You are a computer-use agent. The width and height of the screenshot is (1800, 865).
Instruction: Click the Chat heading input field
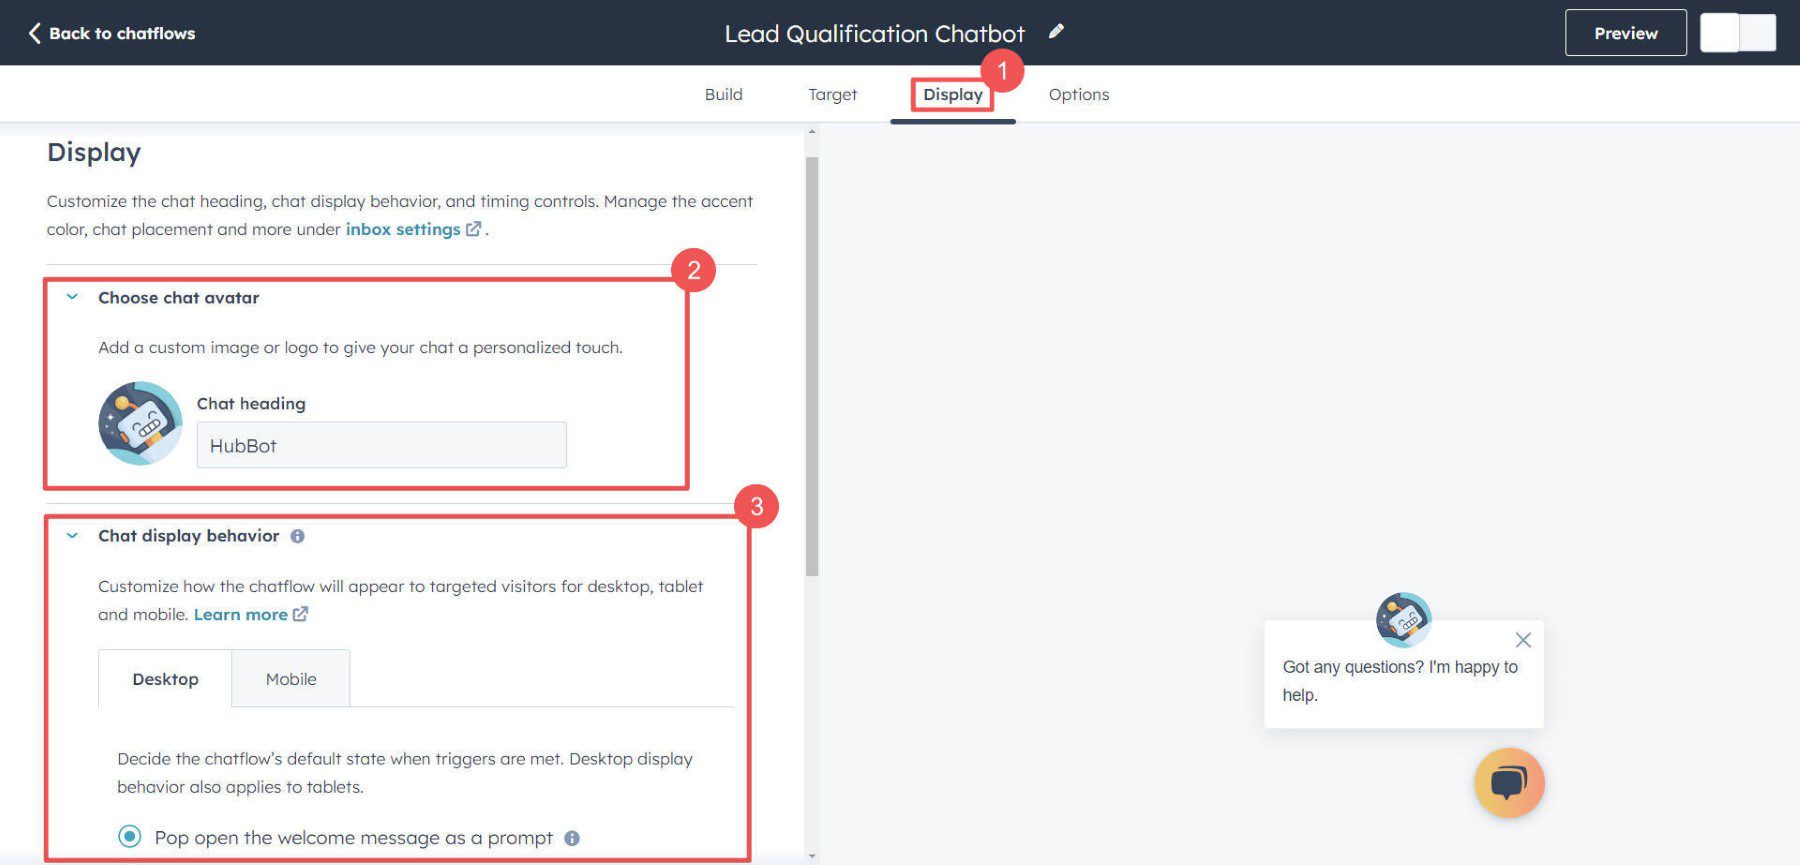(x=382, y=445)
